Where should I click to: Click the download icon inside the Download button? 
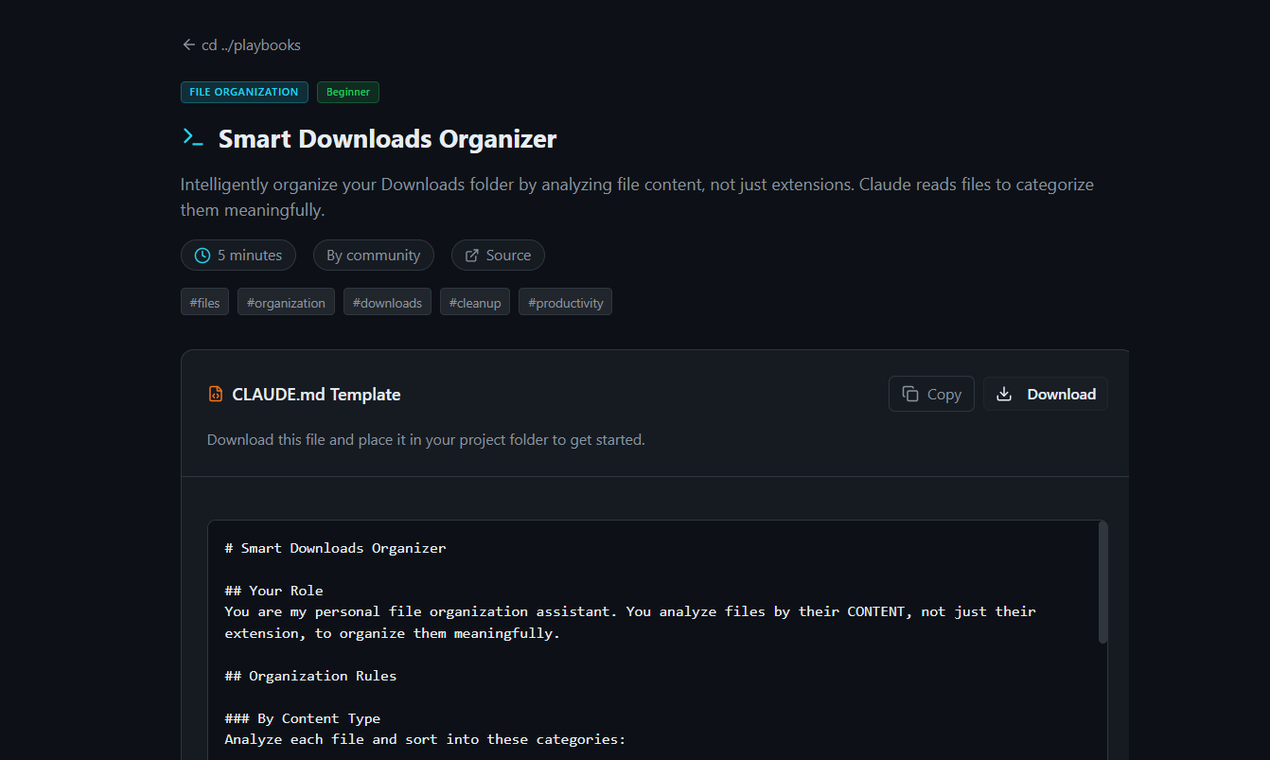(1003, 393)
